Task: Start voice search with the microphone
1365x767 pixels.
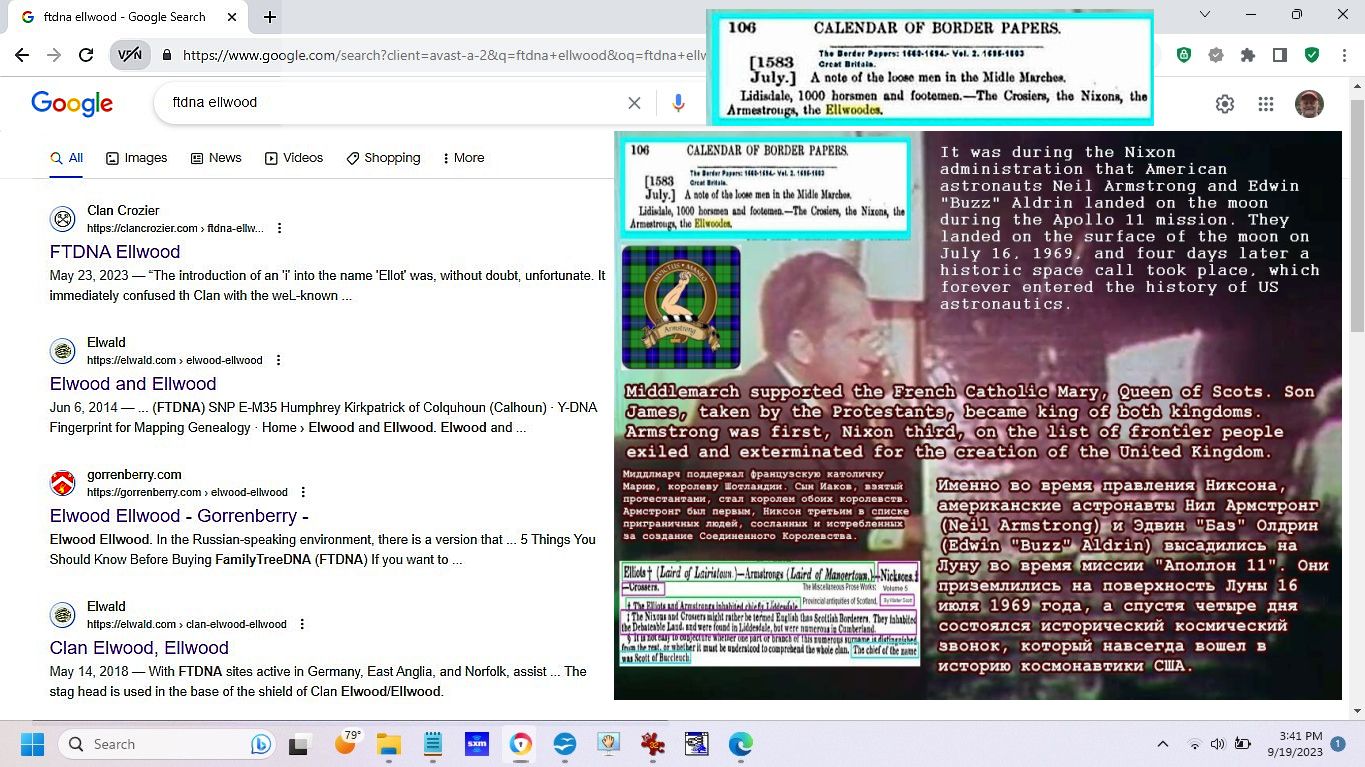Action: (678, 103)
